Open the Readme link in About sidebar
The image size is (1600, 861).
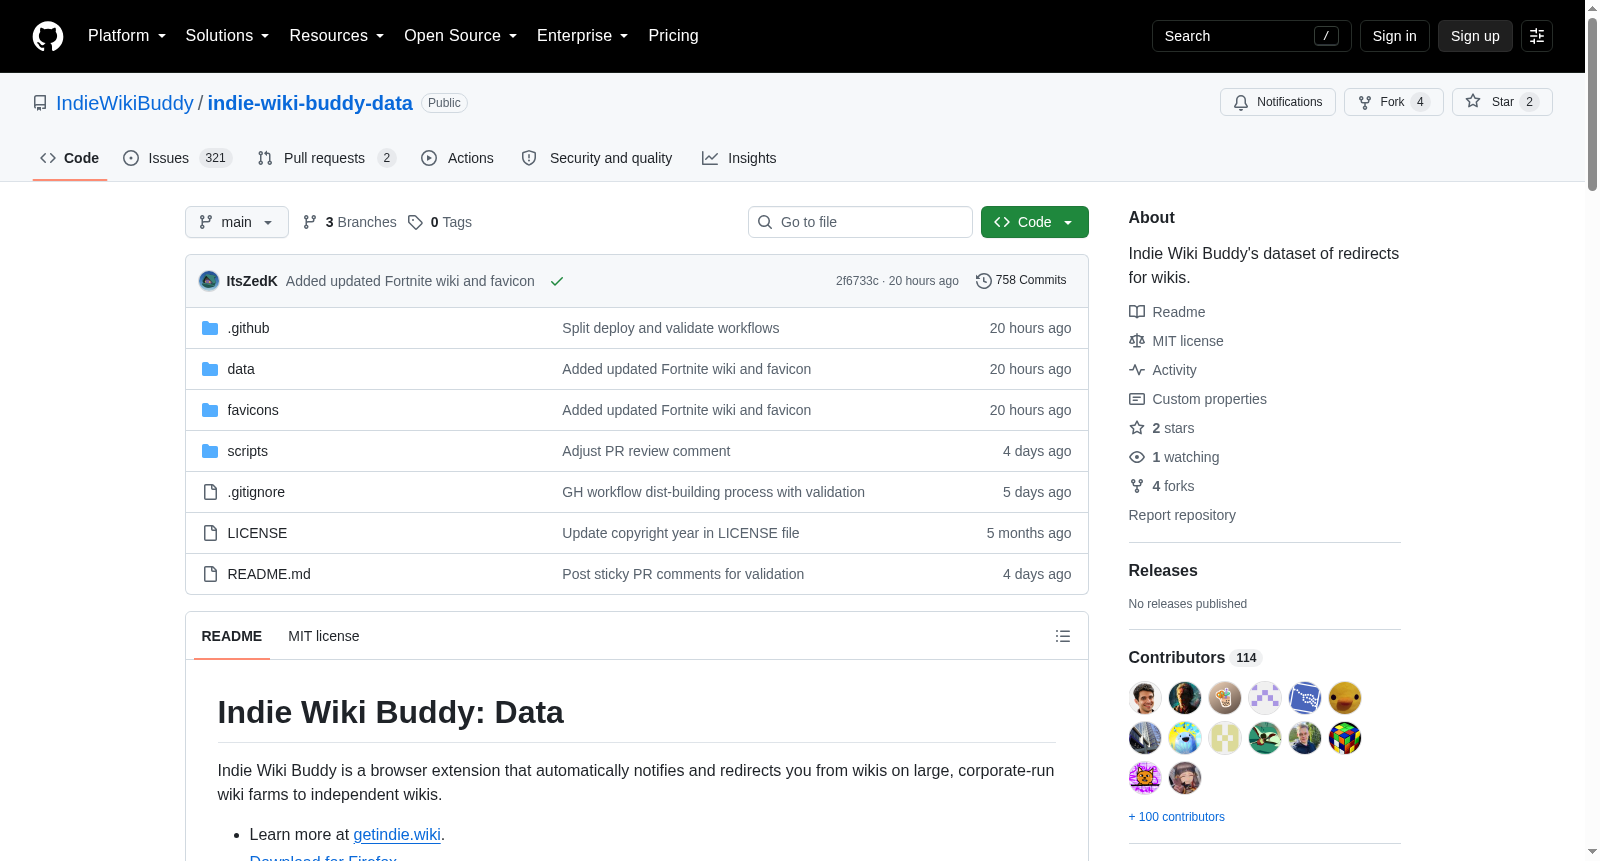pyautogui.click(x=1167, y=312)
